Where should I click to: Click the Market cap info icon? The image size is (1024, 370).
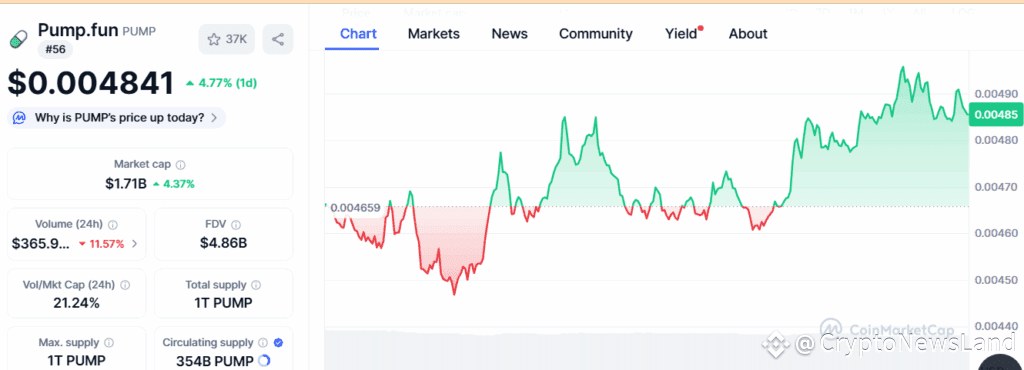coord(181,164)
